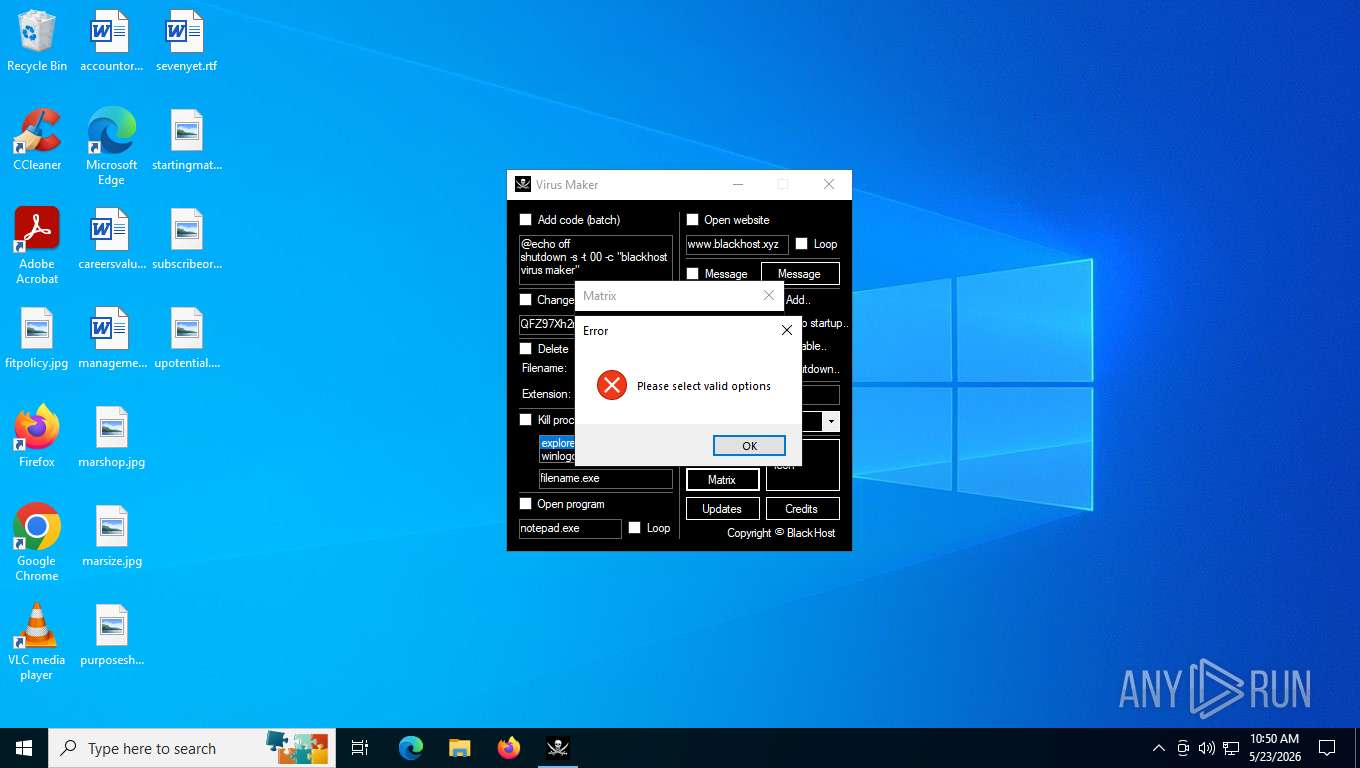Viewport: 1360px width, 768px height.
Task: Click the Copyright BlackHost text
Action: (781, 533)
